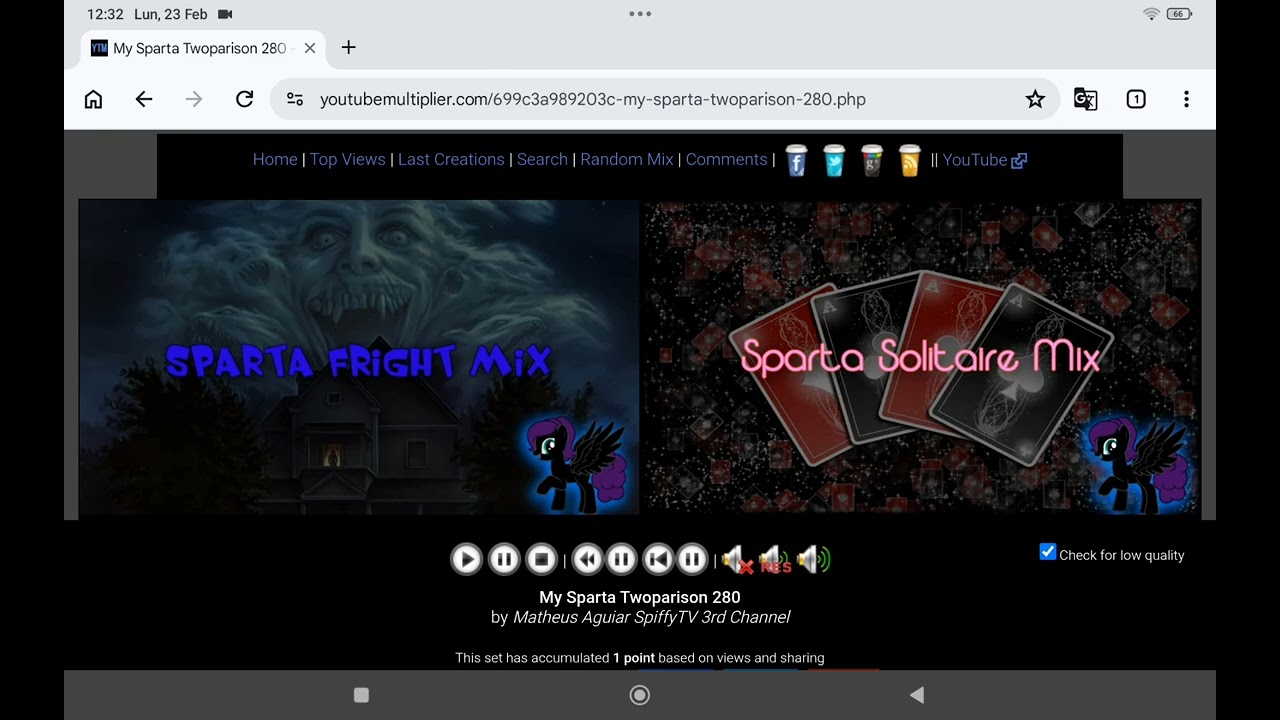Screen dimensions: 1280x720
Task: Click the title My Sparta Twoparison 280
Action: (x=640, y=597)
